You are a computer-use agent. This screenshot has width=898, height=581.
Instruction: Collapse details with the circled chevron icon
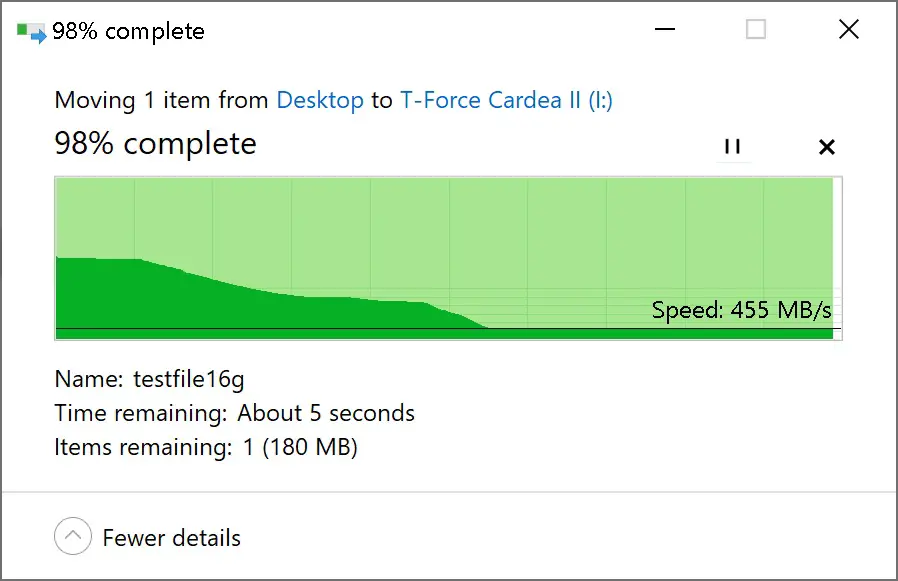[73, 537]
